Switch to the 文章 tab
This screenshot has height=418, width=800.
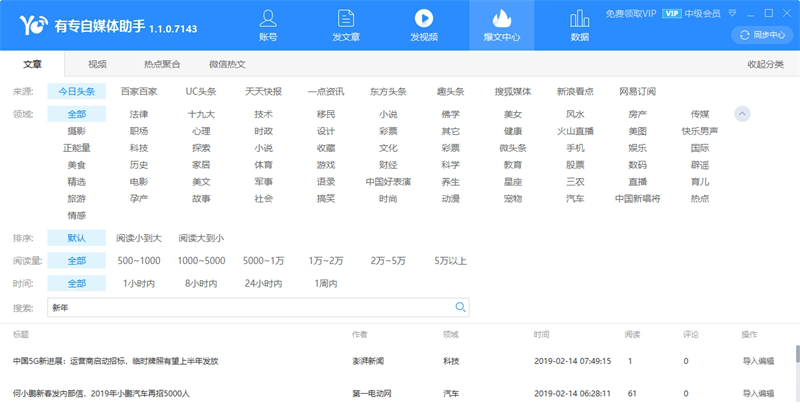click(x=32, y=64)
